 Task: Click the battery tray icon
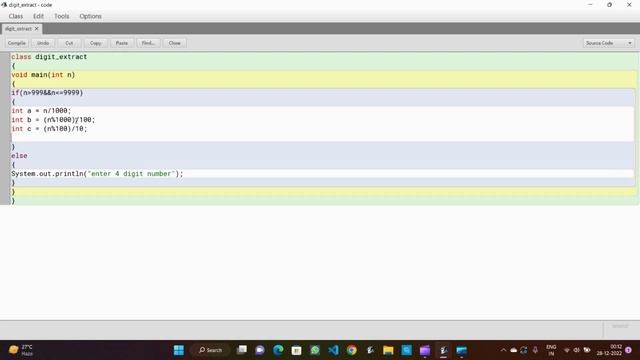click(x=587, y=350)
